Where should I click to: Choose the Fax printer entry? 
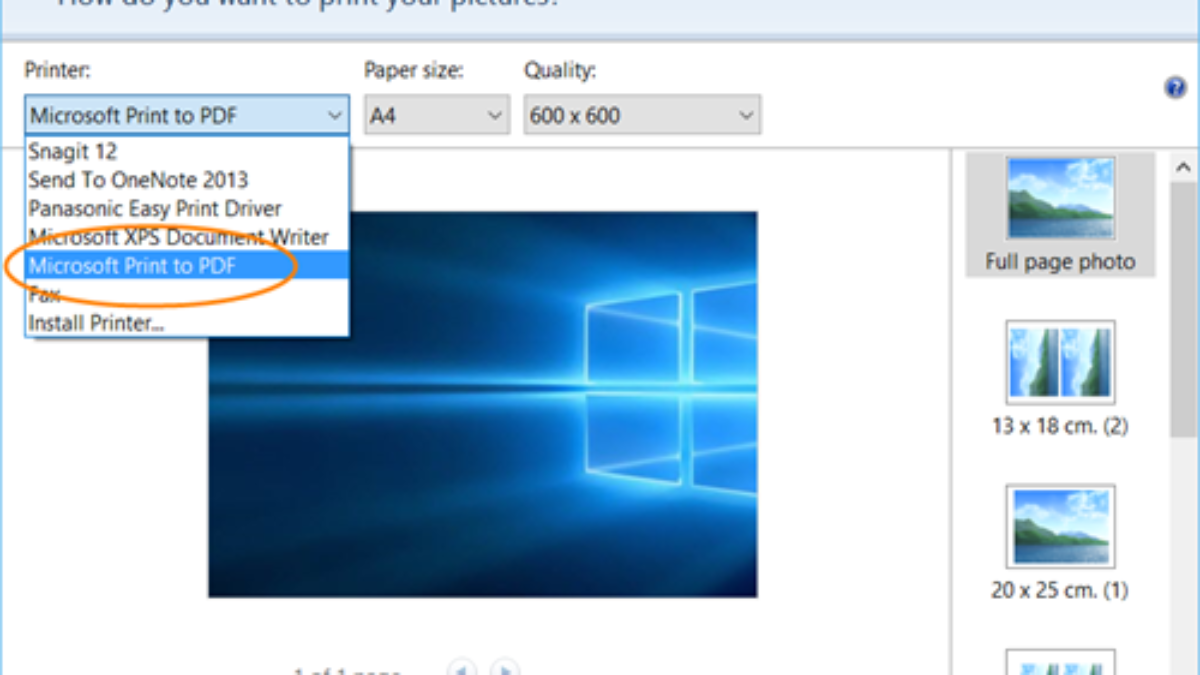point(187,295)
